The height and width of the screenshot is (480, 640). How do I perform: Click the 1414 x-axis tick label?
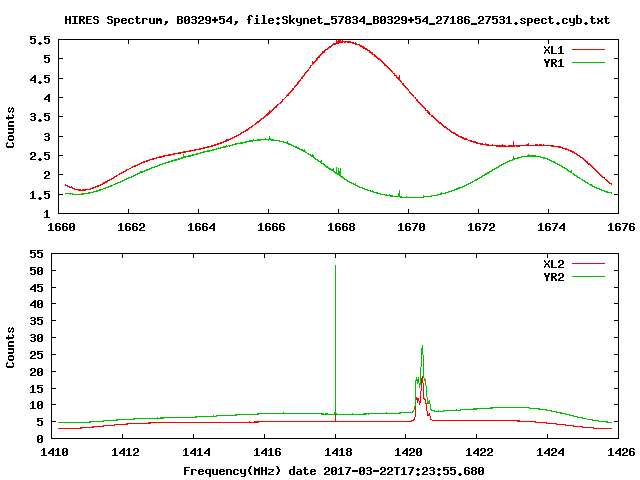[196, 452]
